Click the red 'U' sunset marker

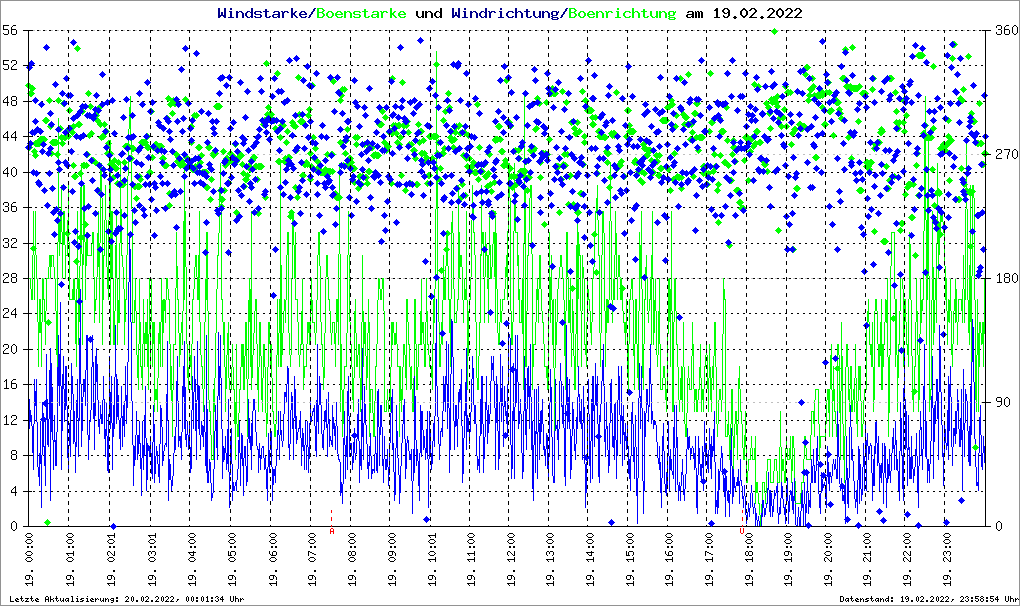coord(741,532)
